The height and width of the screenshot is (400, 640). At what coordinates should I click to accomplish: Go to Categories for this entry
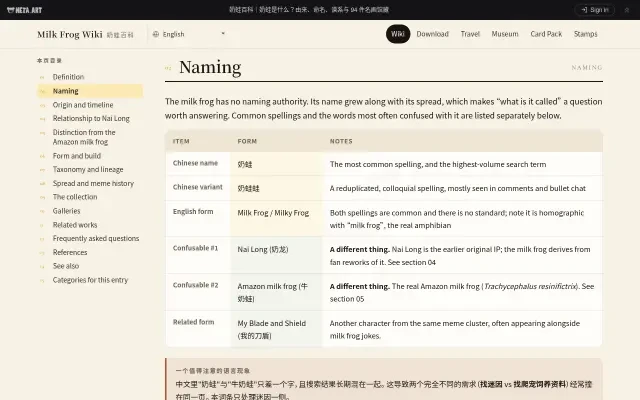pos(90,280)
